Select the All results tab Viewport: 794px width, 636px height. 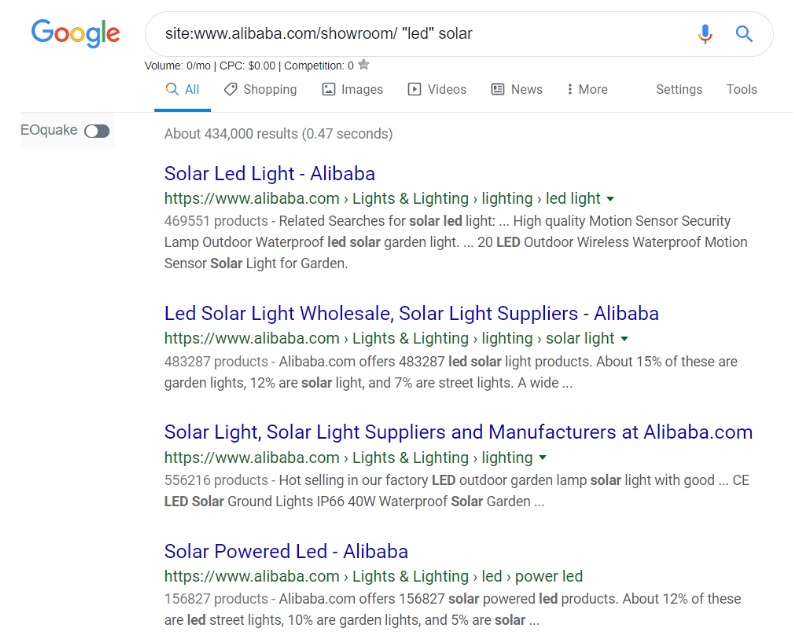click(x=182, y=90)
